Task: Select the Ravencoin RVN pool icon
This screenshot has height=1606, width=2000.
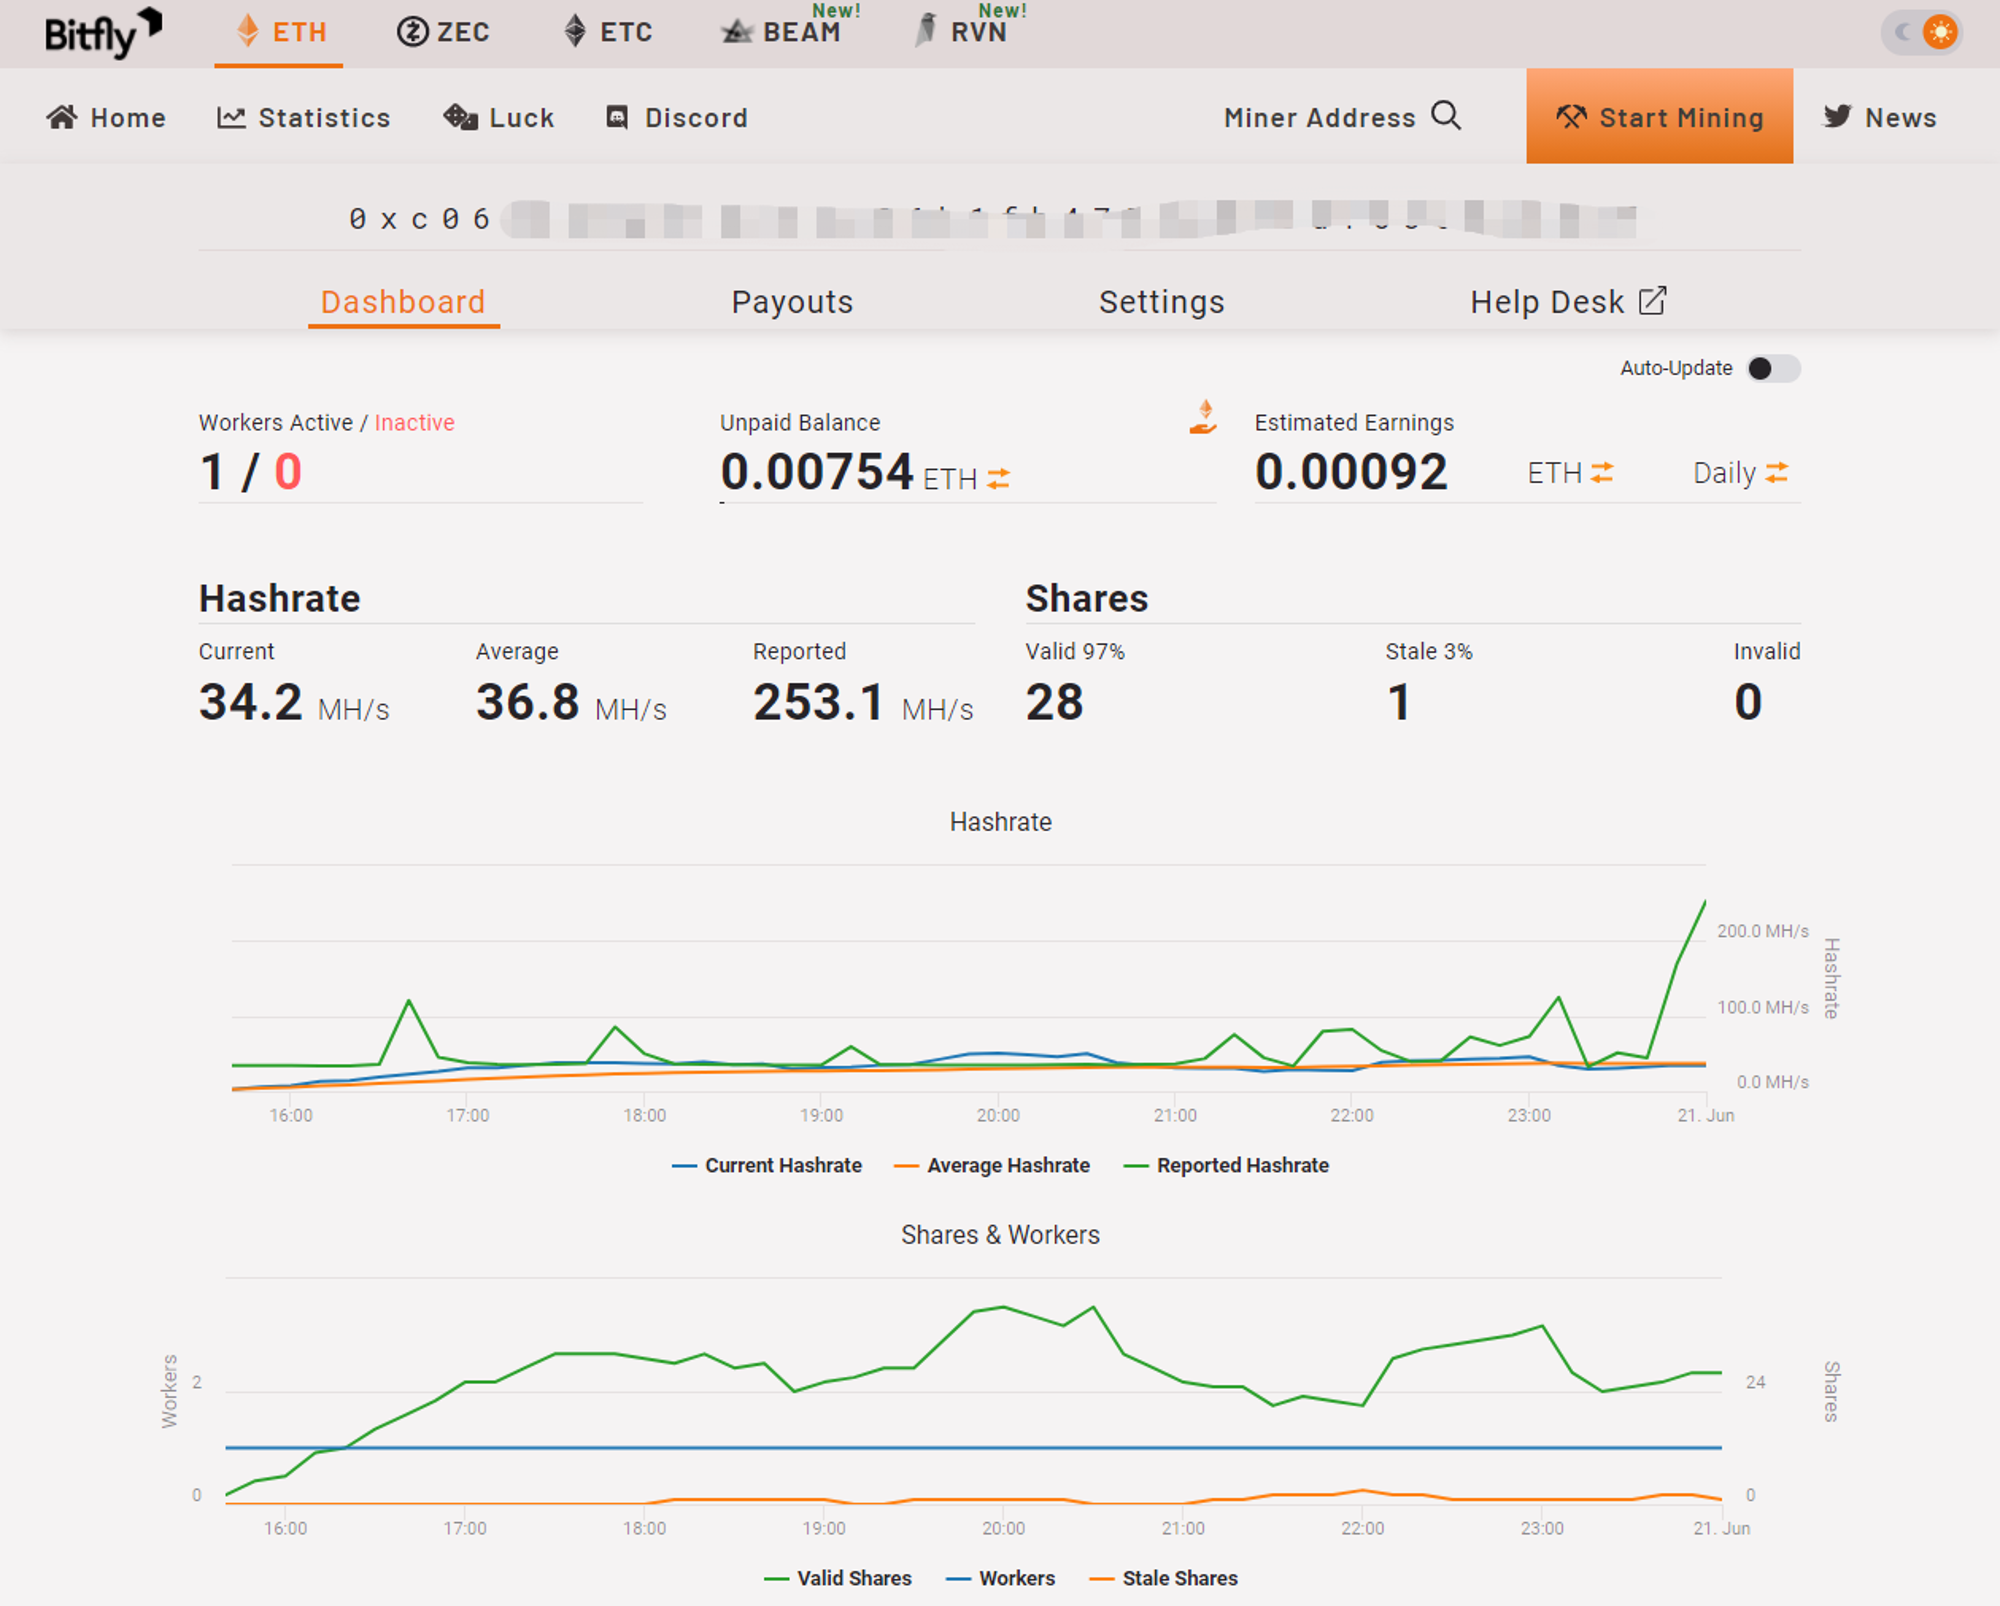Action: point(928,31)
